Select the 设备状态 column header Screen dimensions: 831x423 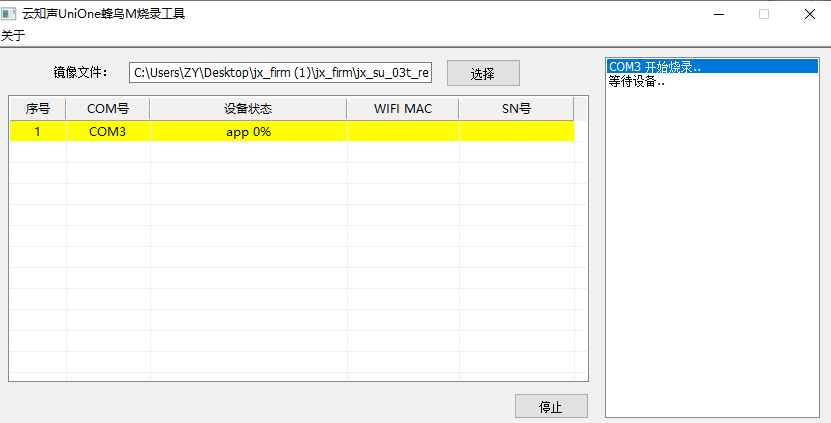248,108
